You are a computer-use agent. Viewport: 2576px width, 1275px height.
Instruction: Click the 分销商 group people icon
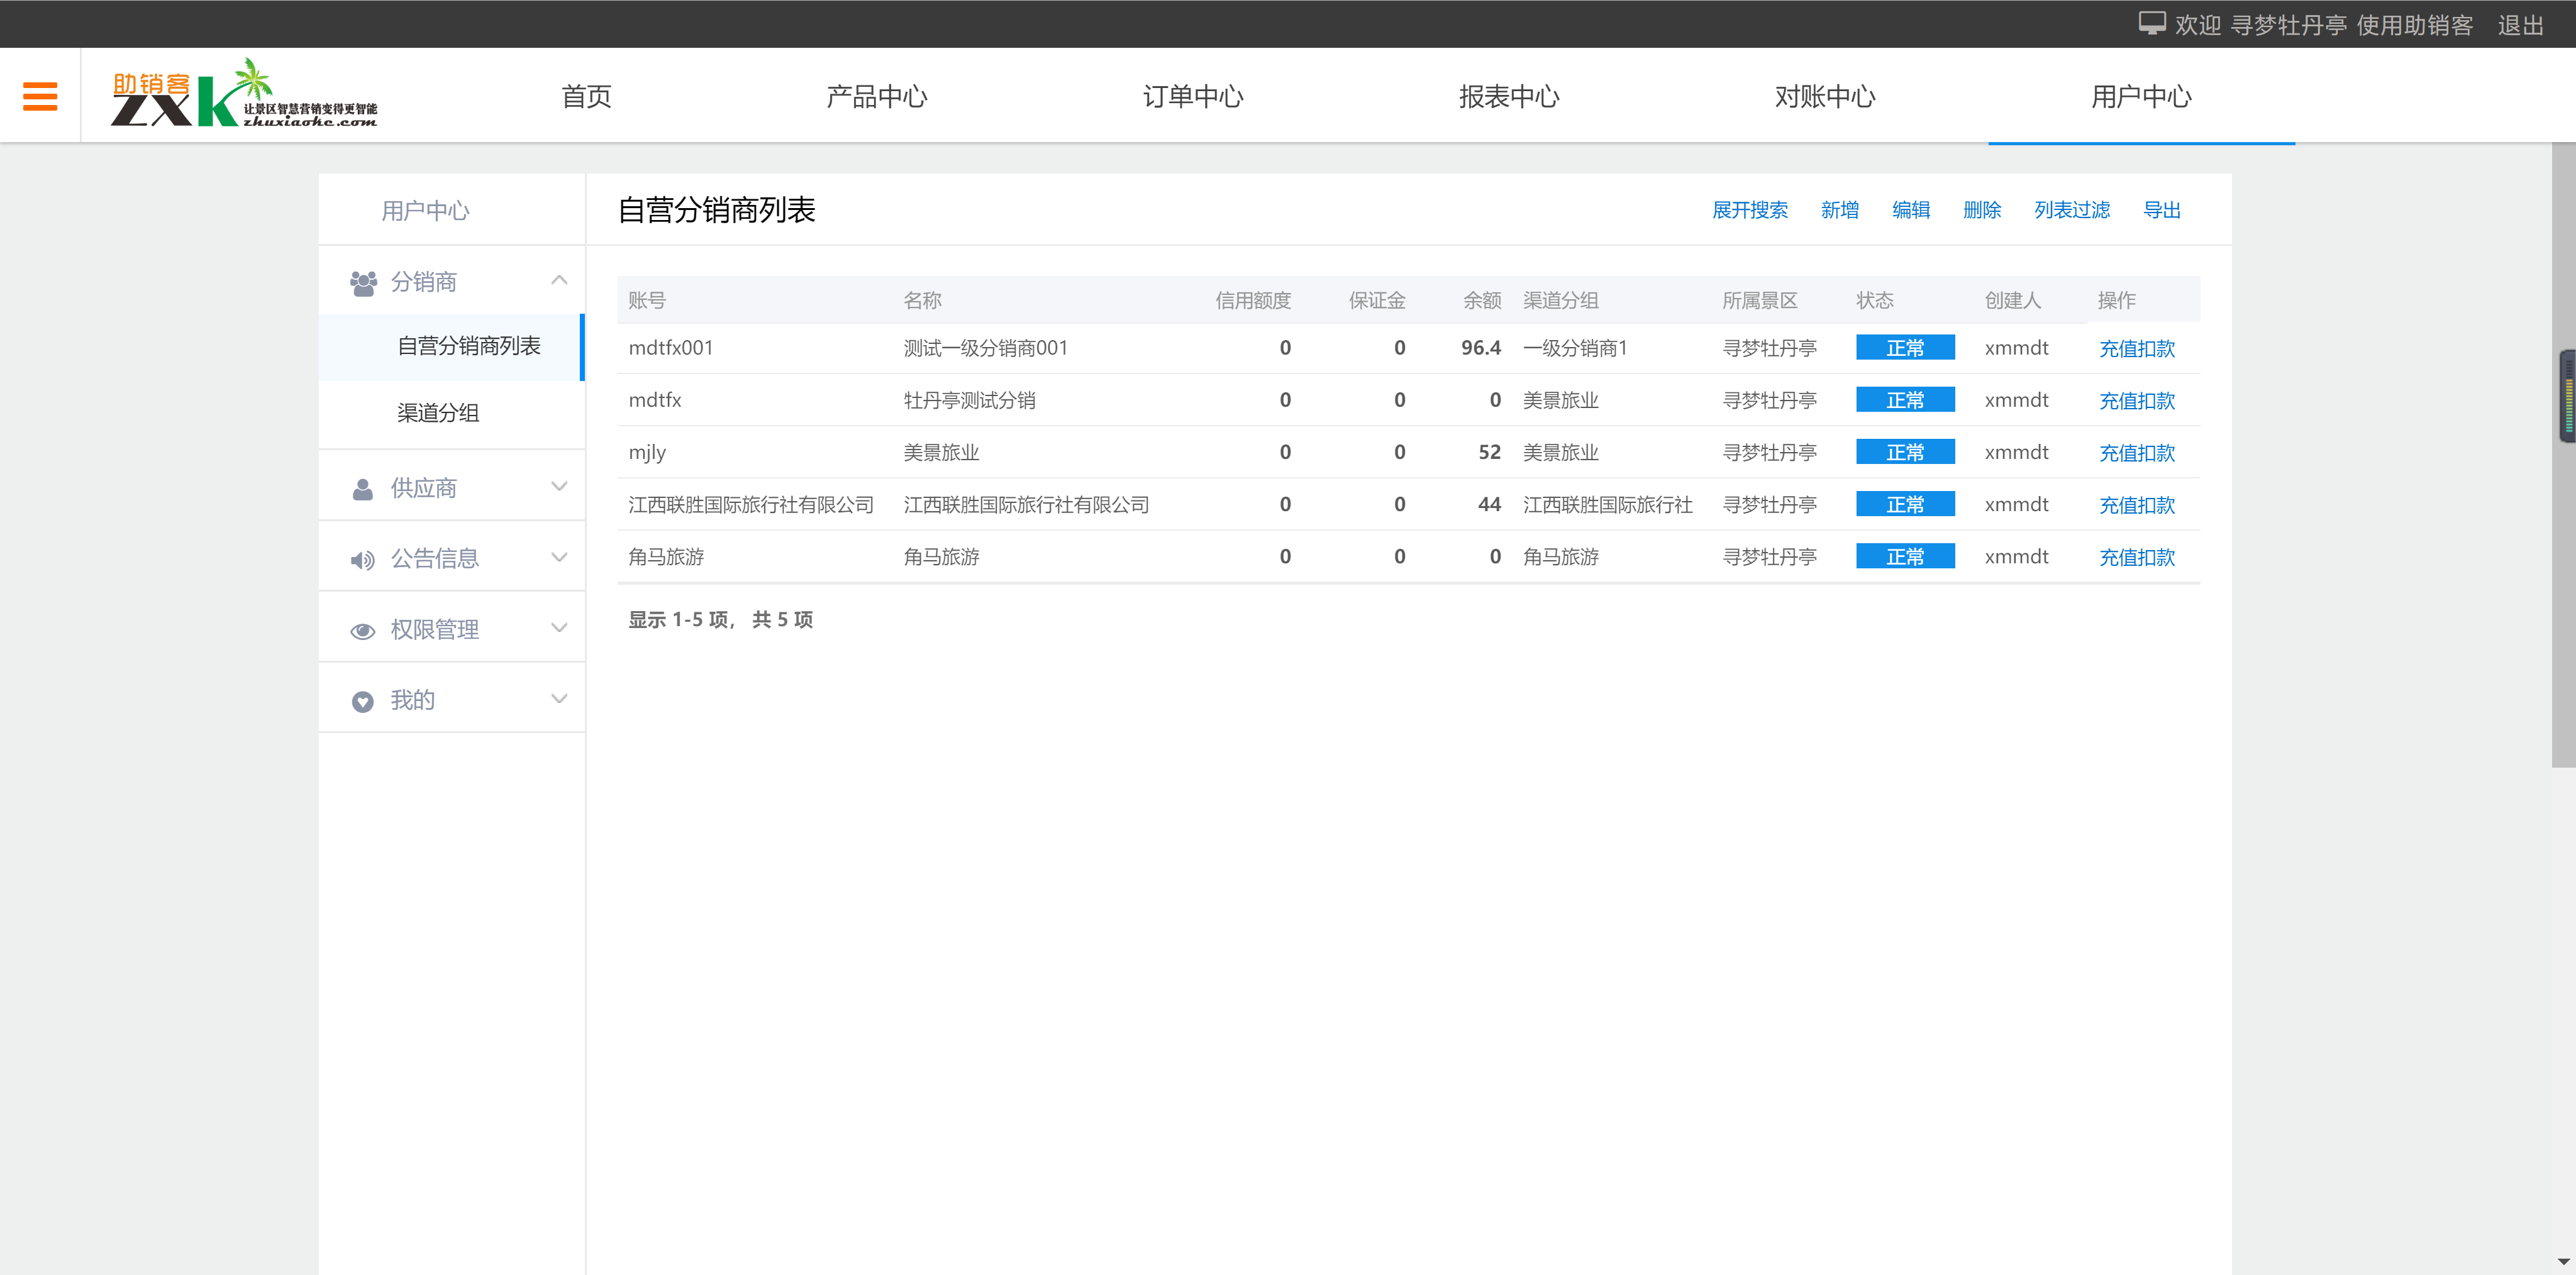363,283
